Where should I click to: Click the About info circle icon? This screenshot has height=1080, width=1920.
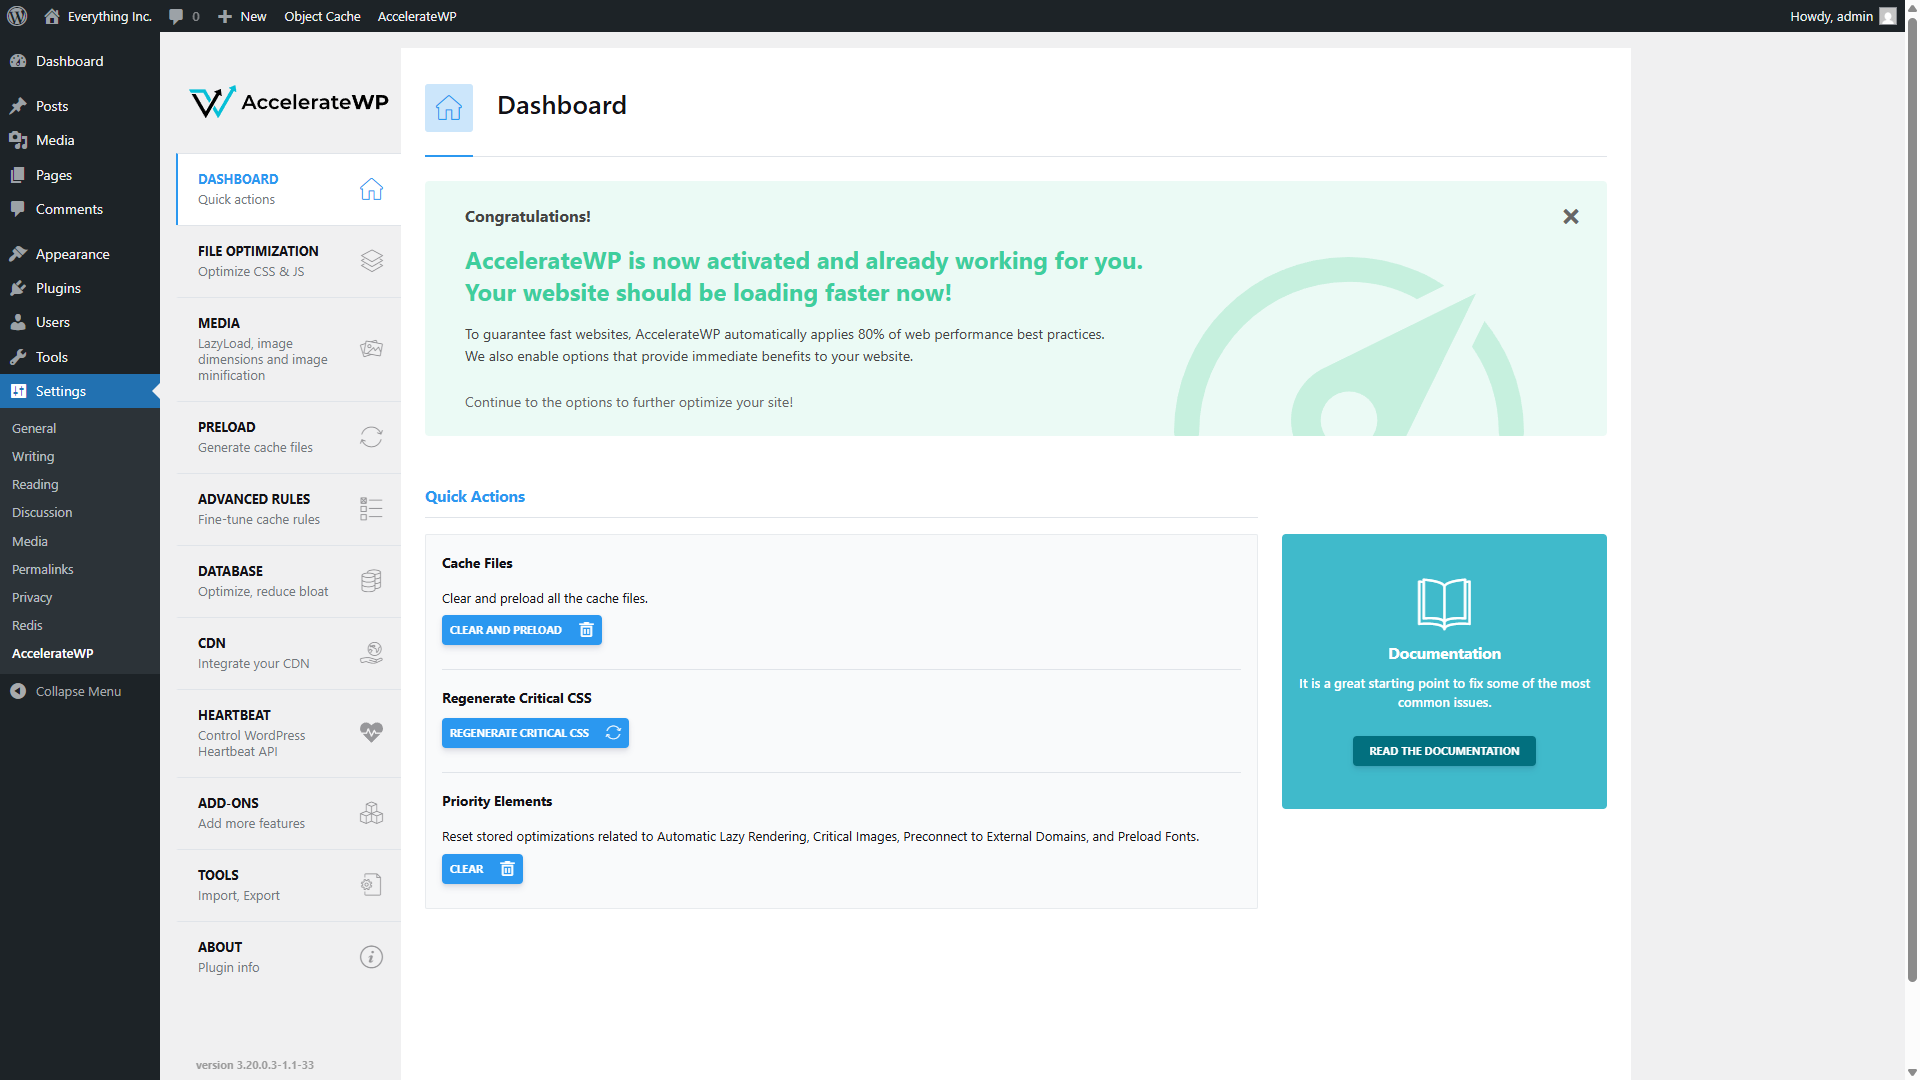click(x=371, y=957)
